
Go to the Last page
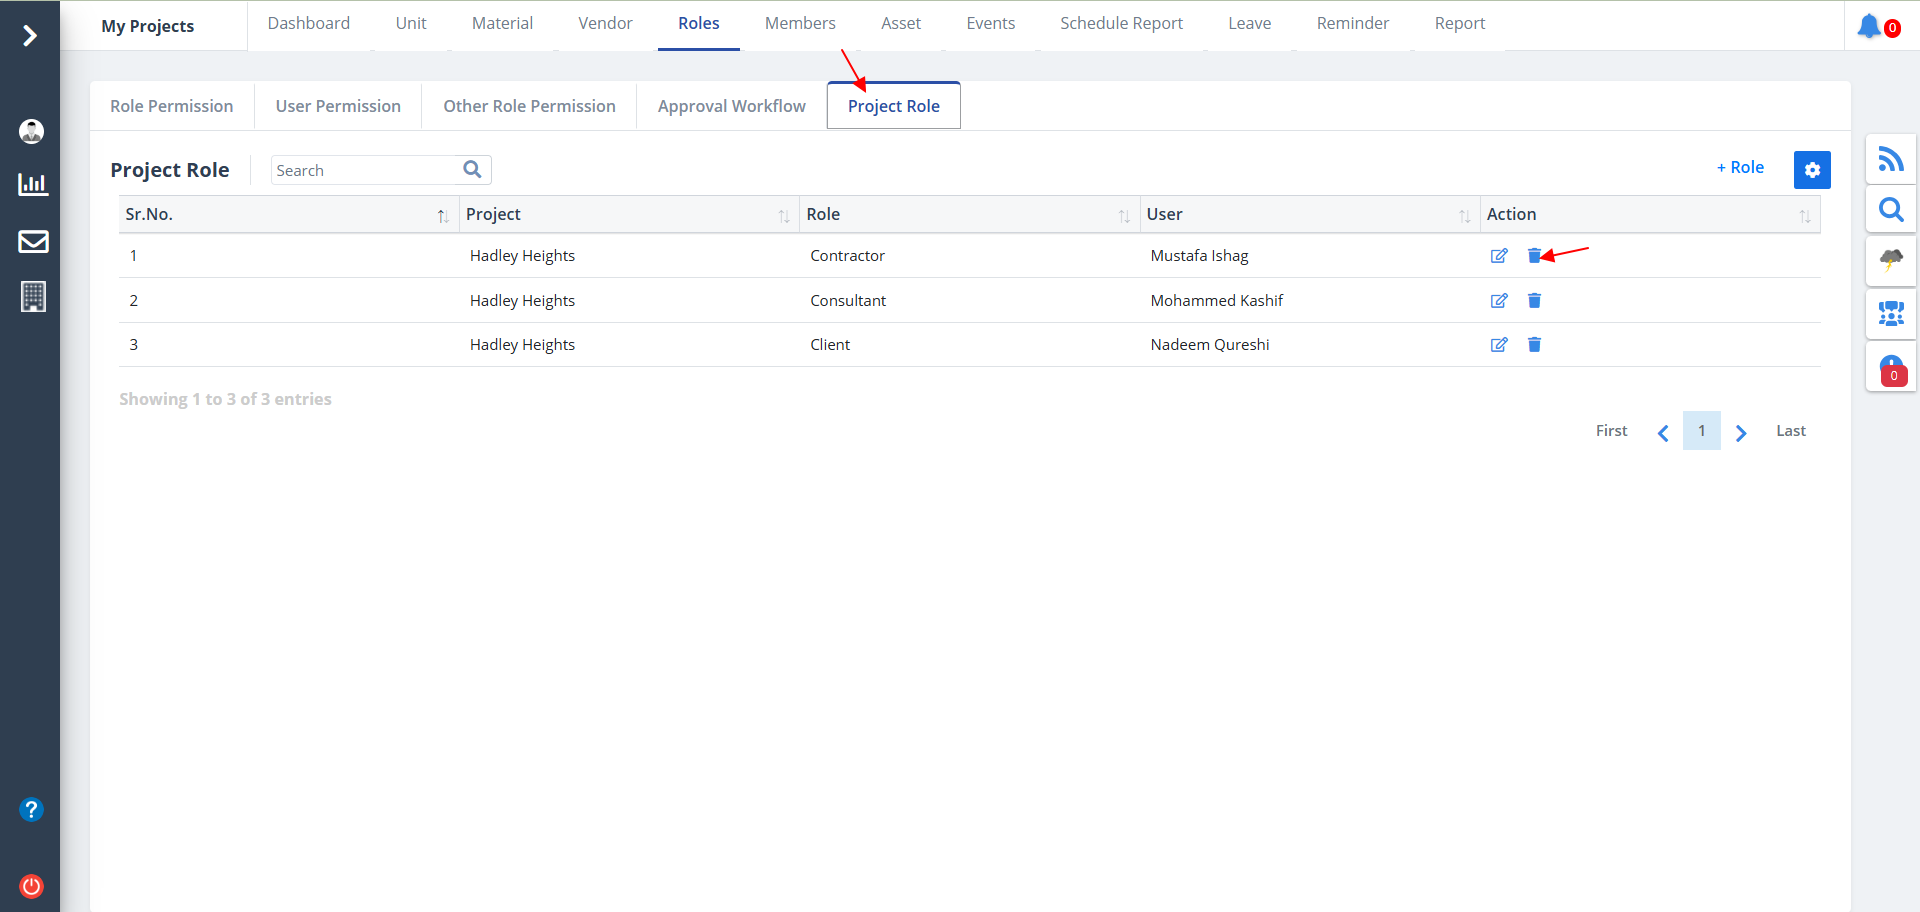click(1790, 431)
